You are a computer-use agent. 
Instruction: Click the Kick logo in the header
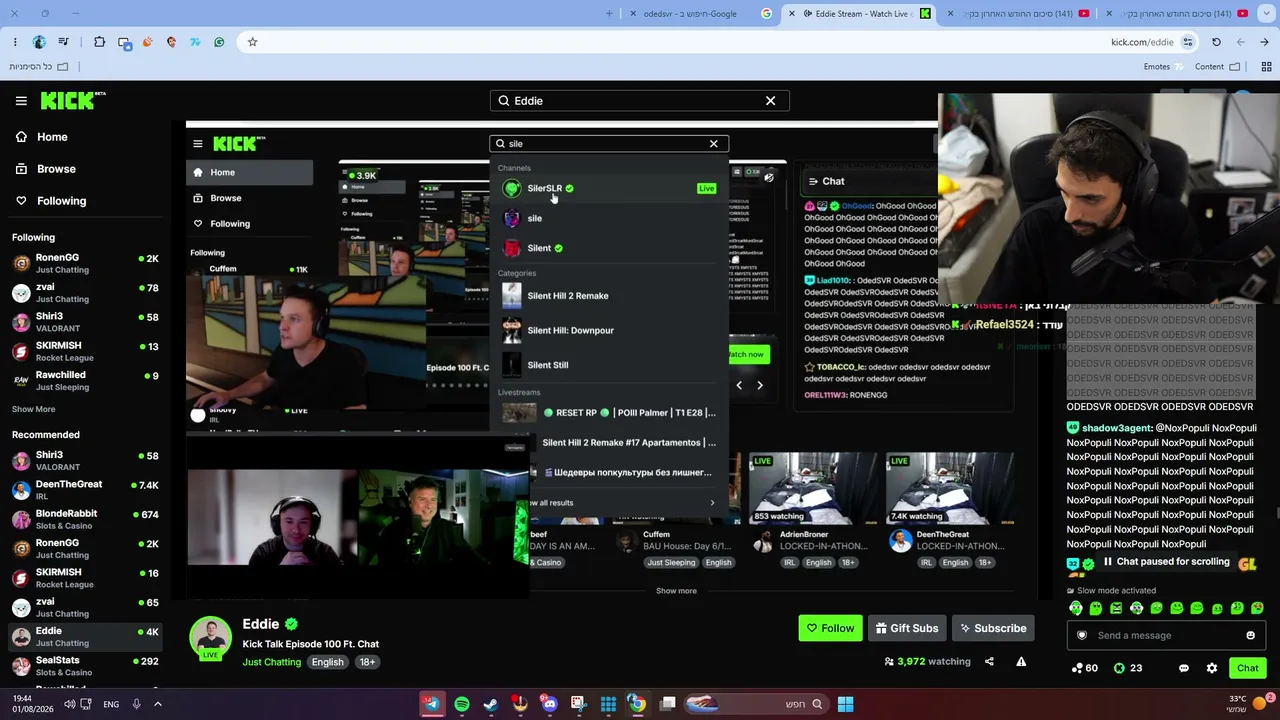[x=72, y=100]
